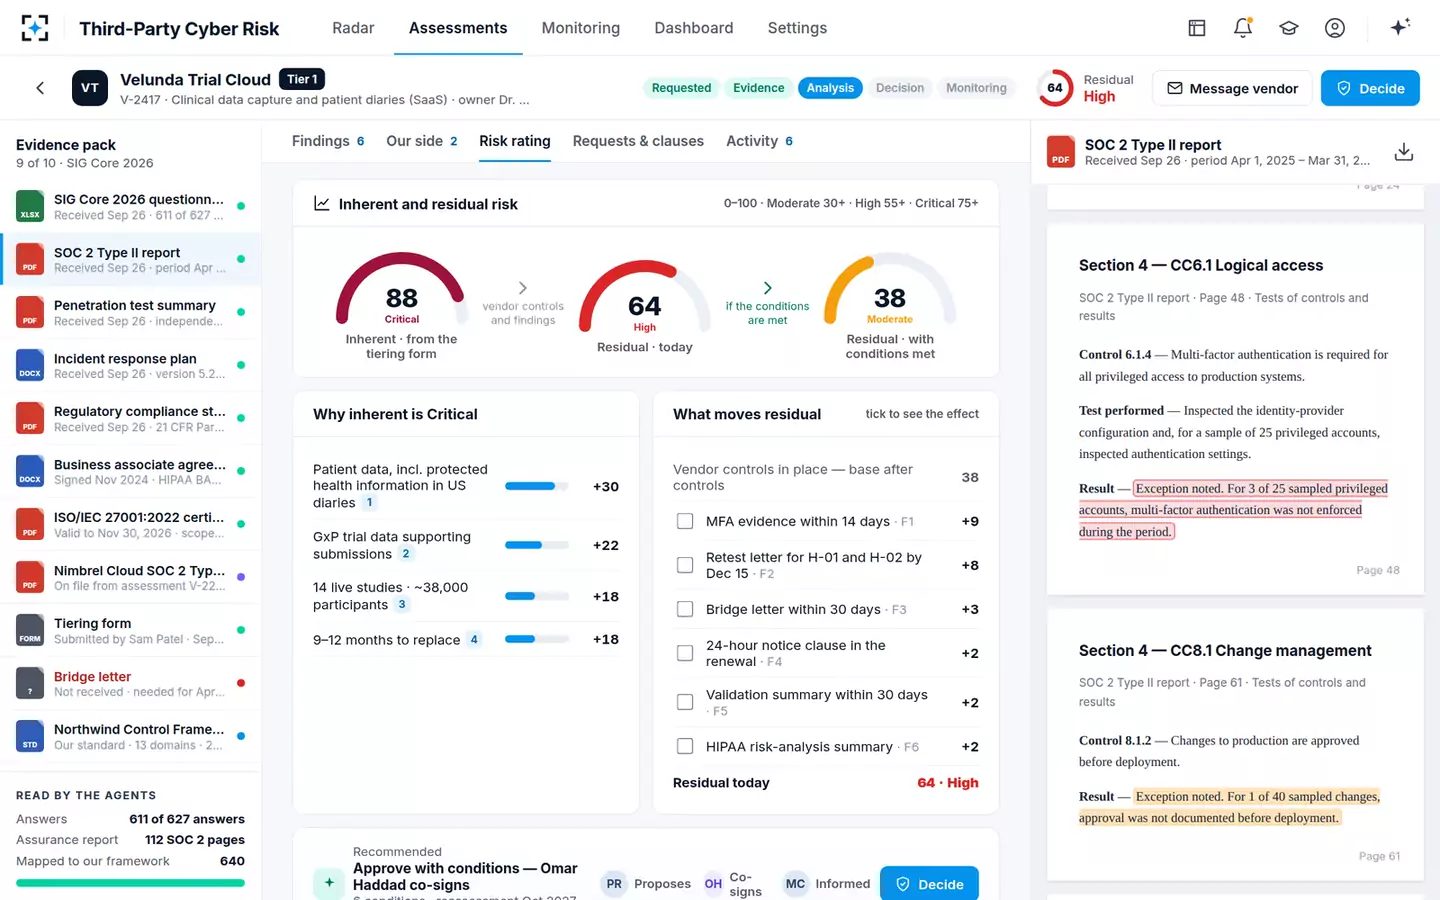Tick Validation summary within 30 days
The width and height of the screenshot is (1440, 900).
click(x=685, y=702)
